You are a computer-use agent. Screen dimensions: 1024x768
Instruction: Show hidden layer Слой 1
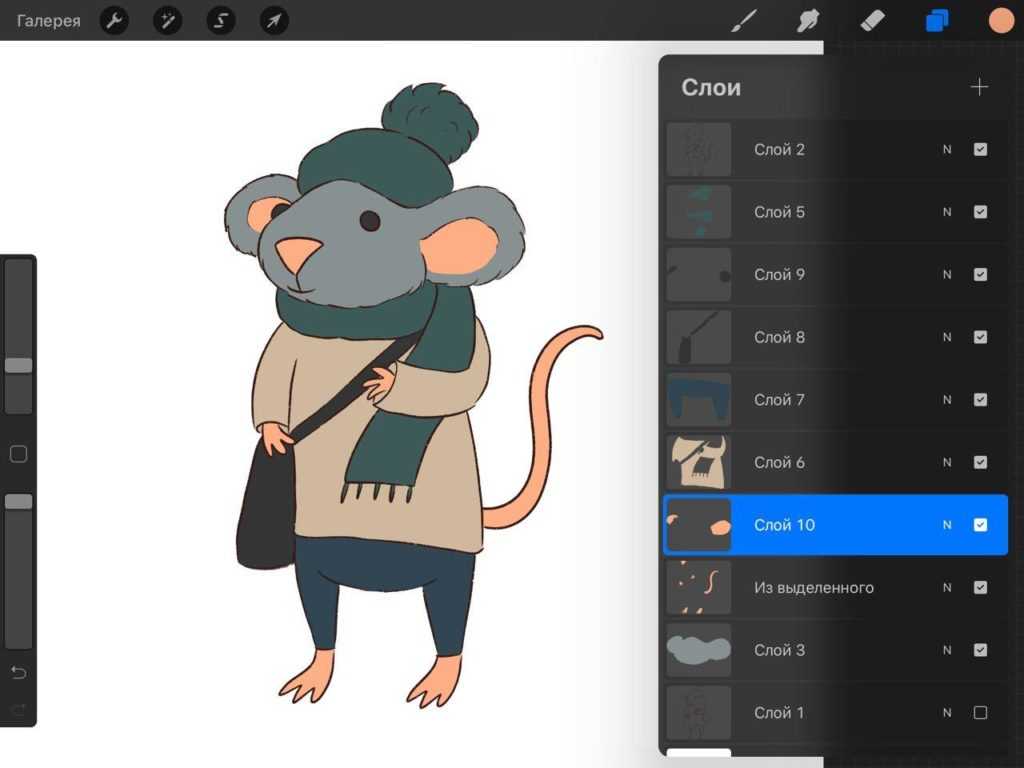[x=980, y=713]
